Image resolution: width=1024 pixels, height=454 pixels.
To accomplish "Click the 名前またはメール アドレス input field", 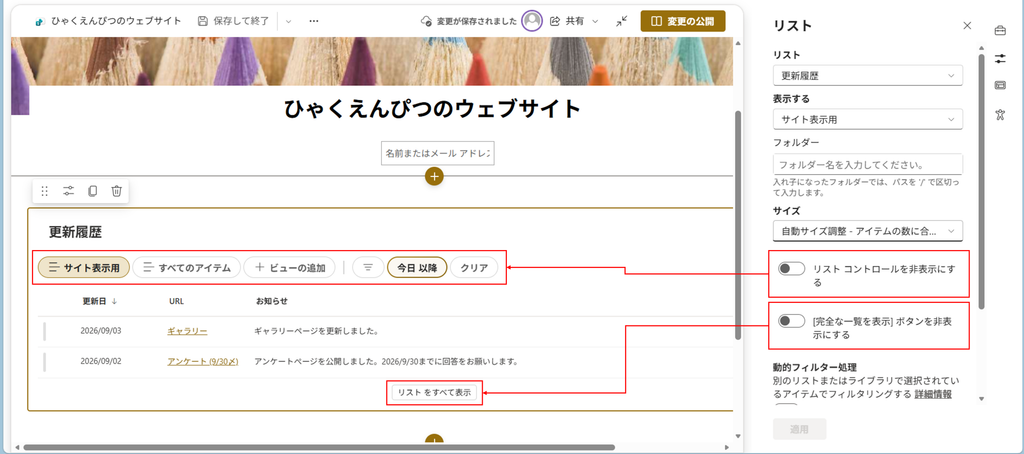I will click(x=438, y=154).
